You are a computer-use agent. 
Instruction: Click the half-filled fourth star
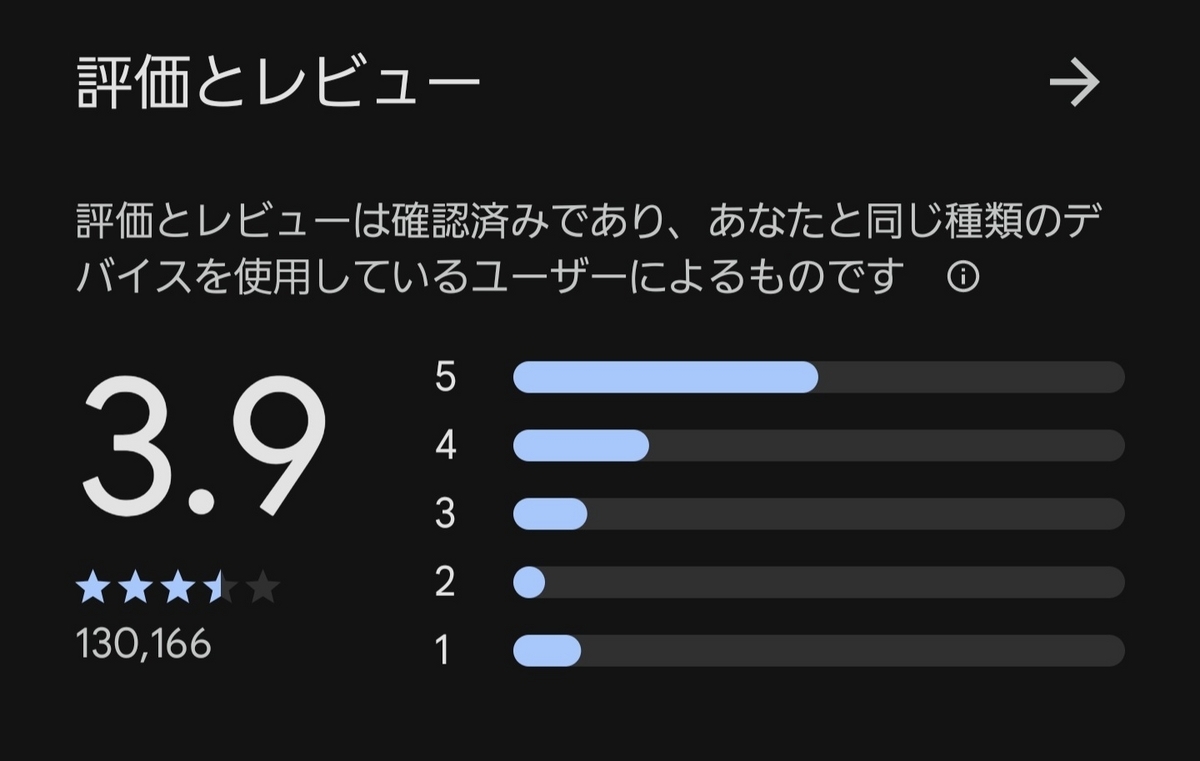point(220,588)
